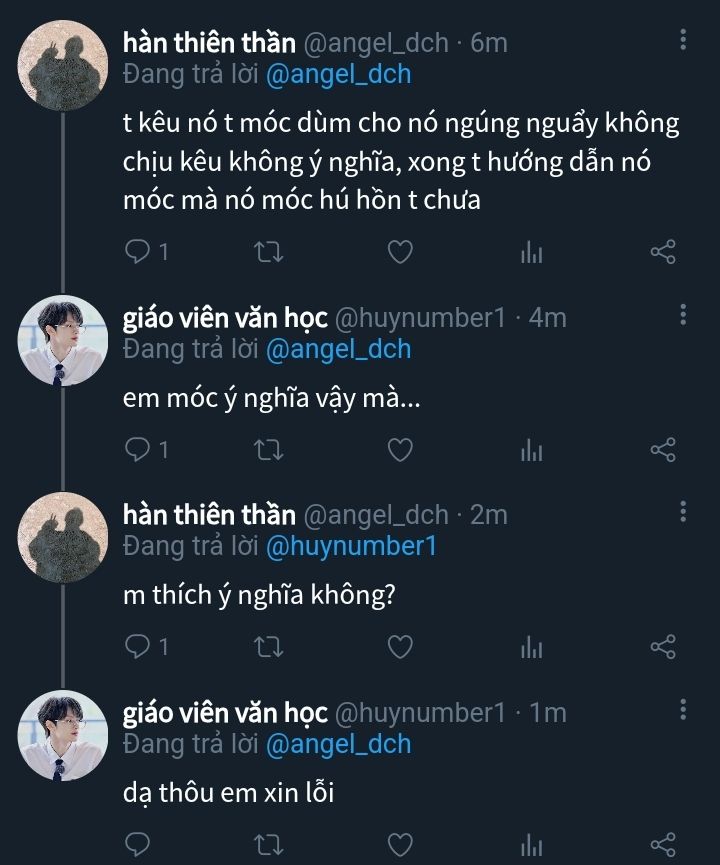Reply to the first hàn thiên thần tweet
Image resolution: width=720 pixels, height=865 pixels.
[137, 252]
